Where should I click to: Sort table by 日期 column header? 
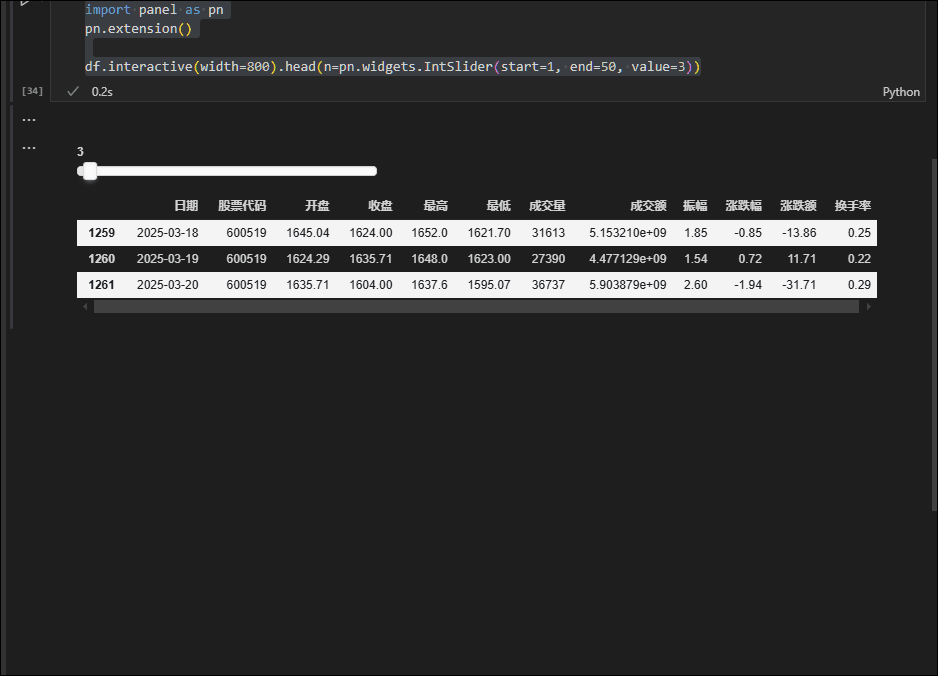(x=185, y=206)
